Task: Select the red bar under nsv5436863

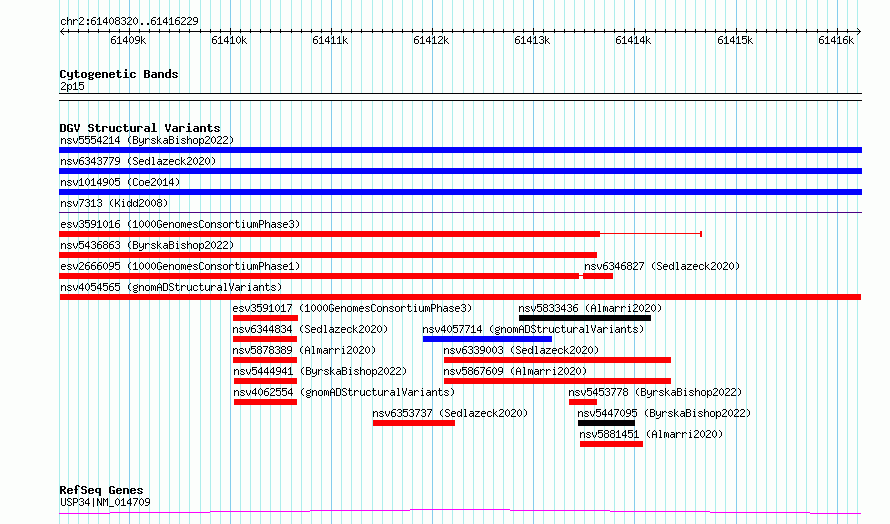Action: pos(328,255)
